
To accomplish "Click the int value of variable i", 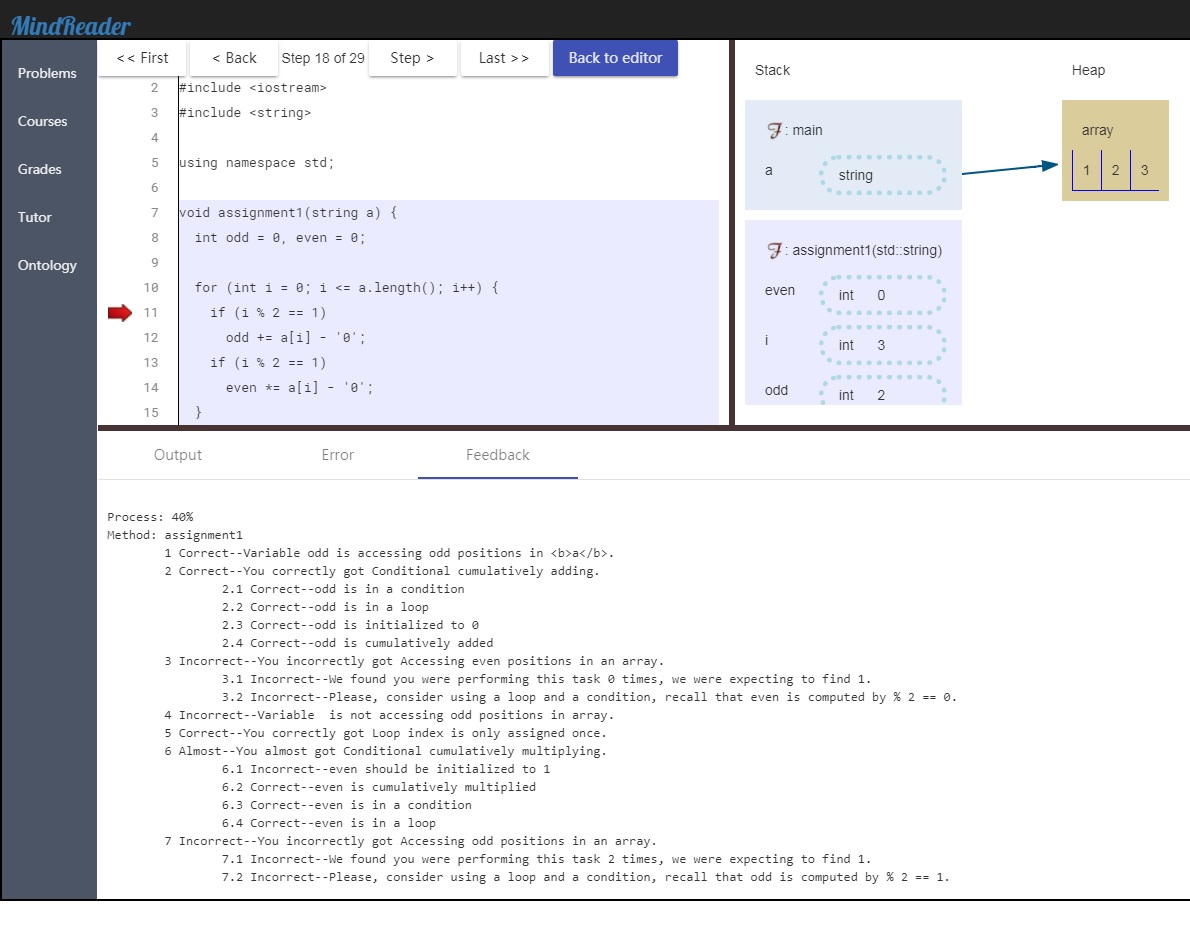I will (881, 345).
